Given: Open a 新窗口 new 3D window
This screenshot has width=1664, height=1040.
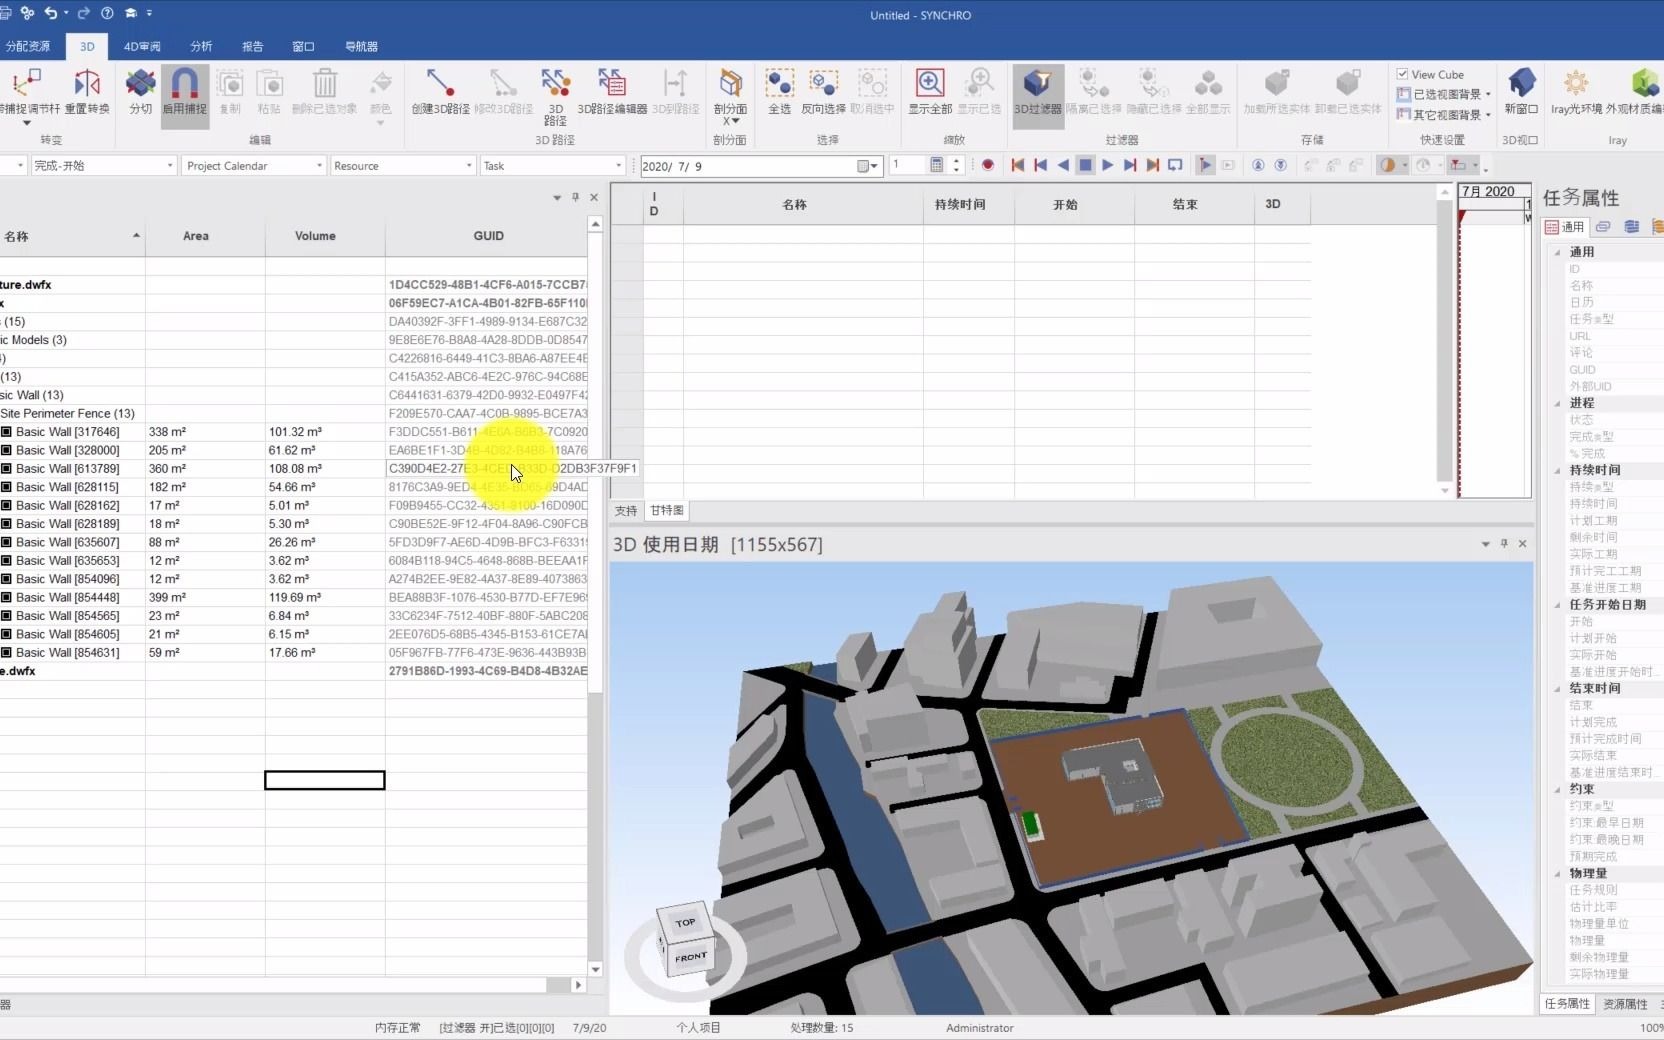Looking at the screenshot, I should [1521, 92].
